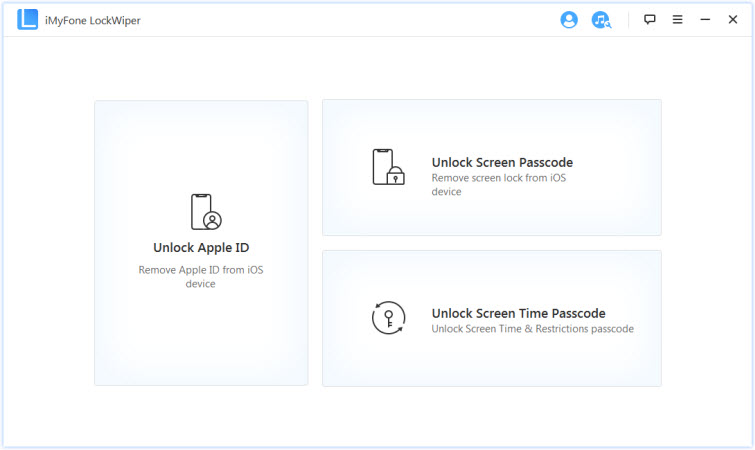Click the phone with person Apple ID icon
The height and width of the screenshot is (450, 755).
(205, 212)
